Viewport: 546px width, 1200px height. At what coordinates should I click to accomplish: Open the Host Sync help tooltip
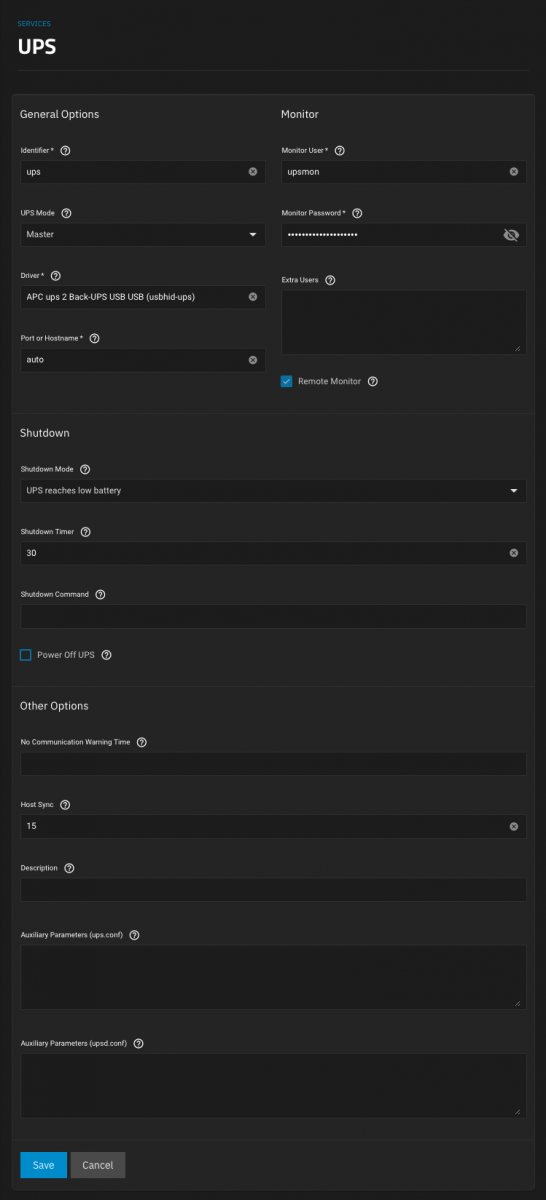[65, 804]
